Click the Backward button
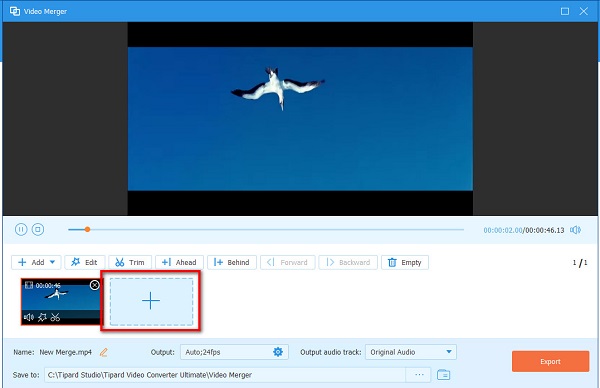 pyautogui.click(x=348, y=262)
